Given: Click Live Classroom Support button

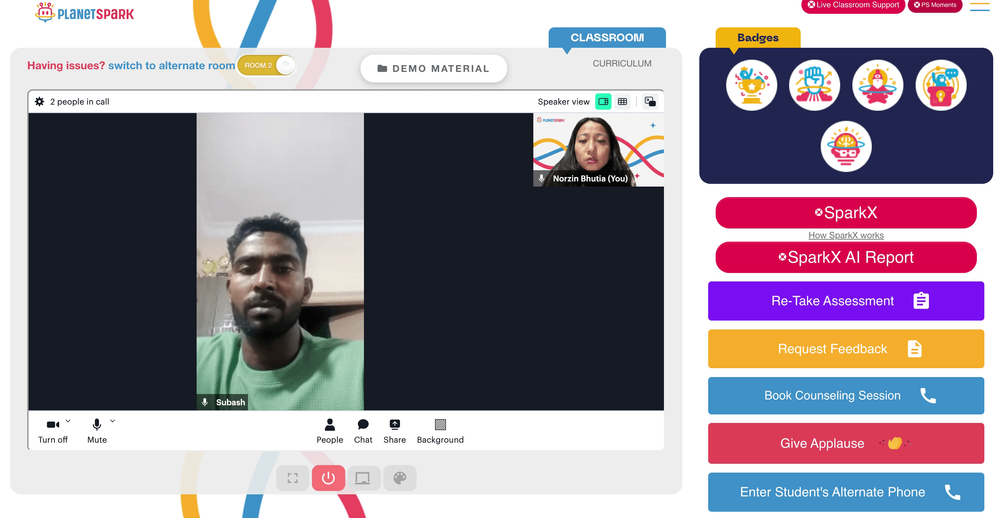Looking at the screenshot, I should pyautogui.click(x=853, y=5).
